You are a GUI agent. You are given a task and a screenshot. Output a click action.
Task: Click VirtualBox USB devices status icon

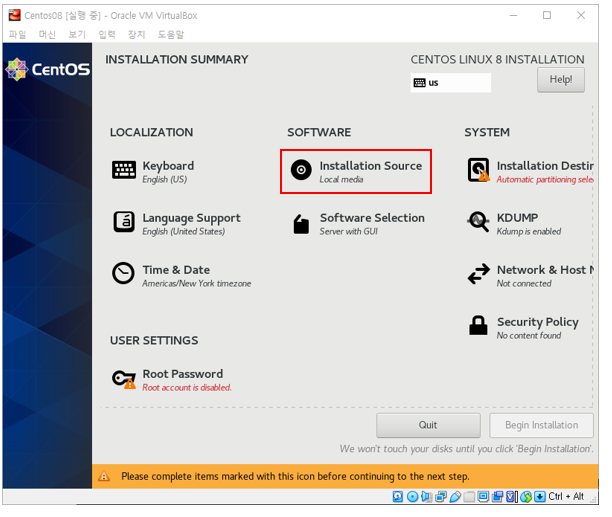tap(455, 496)
